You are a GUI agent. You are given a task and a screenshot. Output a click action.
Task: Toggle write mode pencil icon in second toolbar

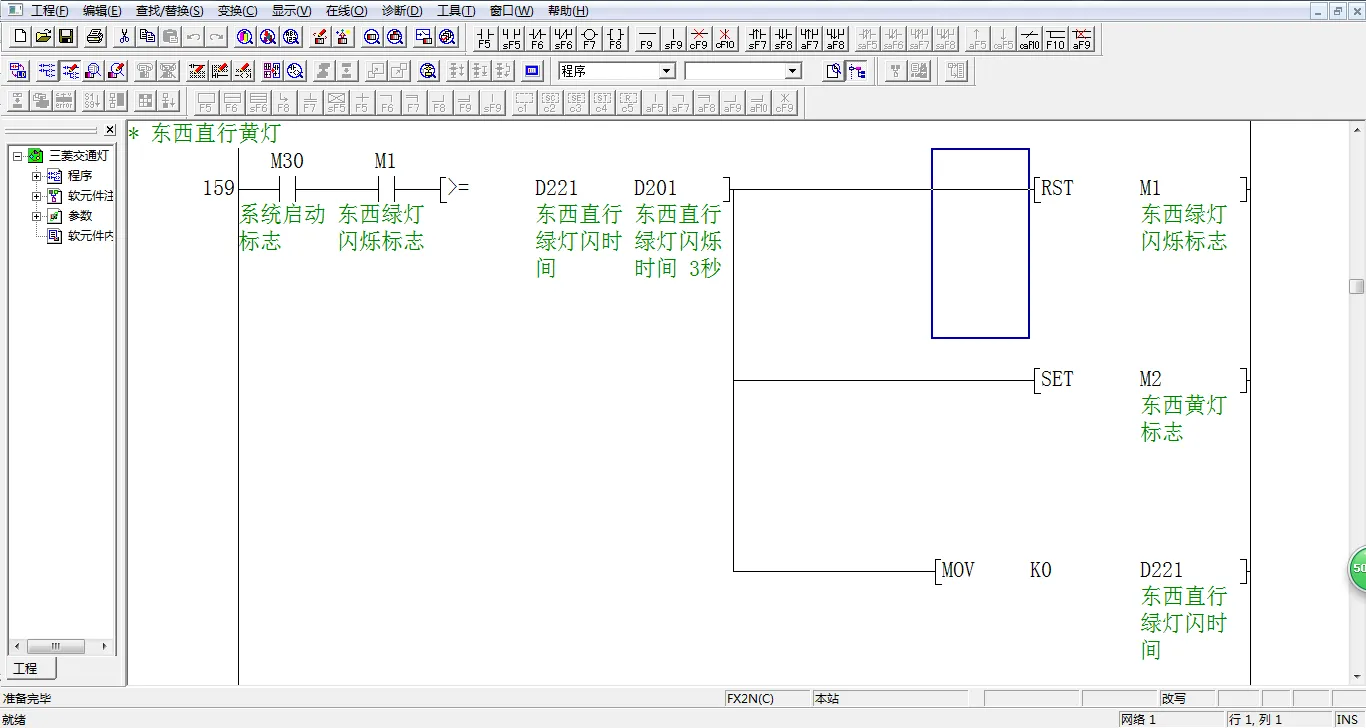coord(70,71)
